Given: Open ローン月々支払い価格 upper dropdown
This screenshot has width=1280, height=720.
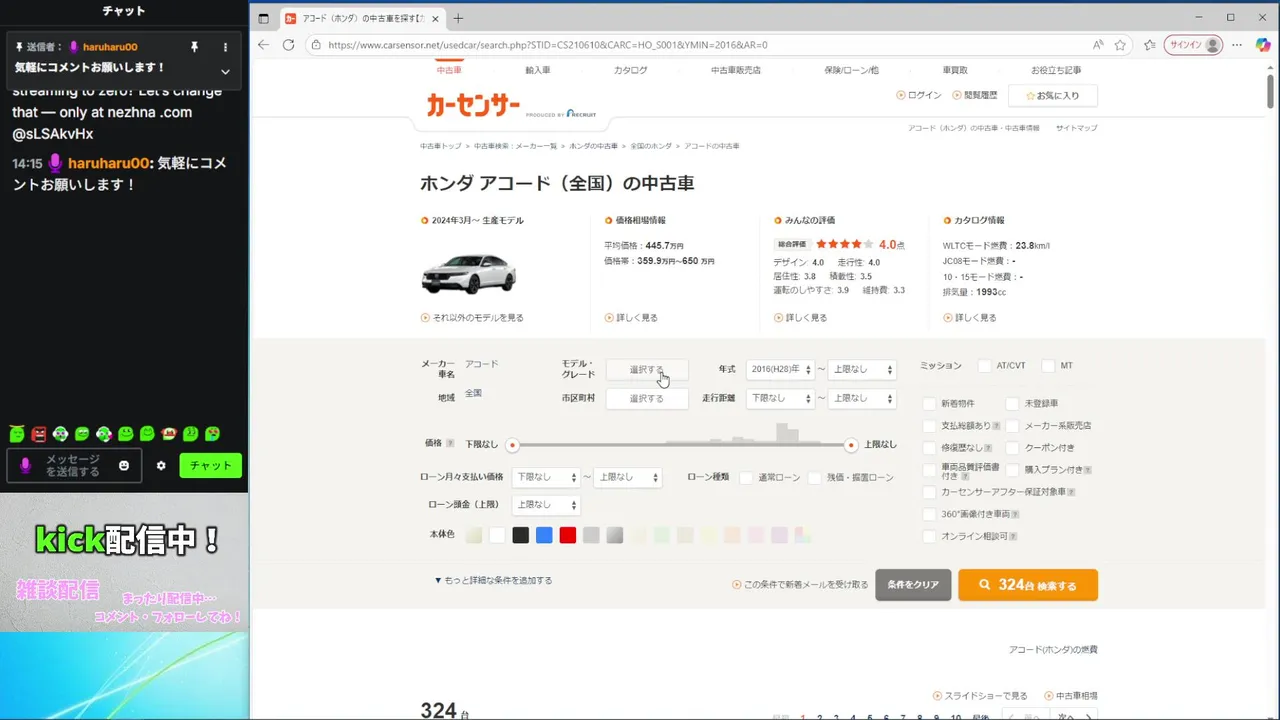Looking at the screenshot, I should pyautogui.click(x=628, y=477).
